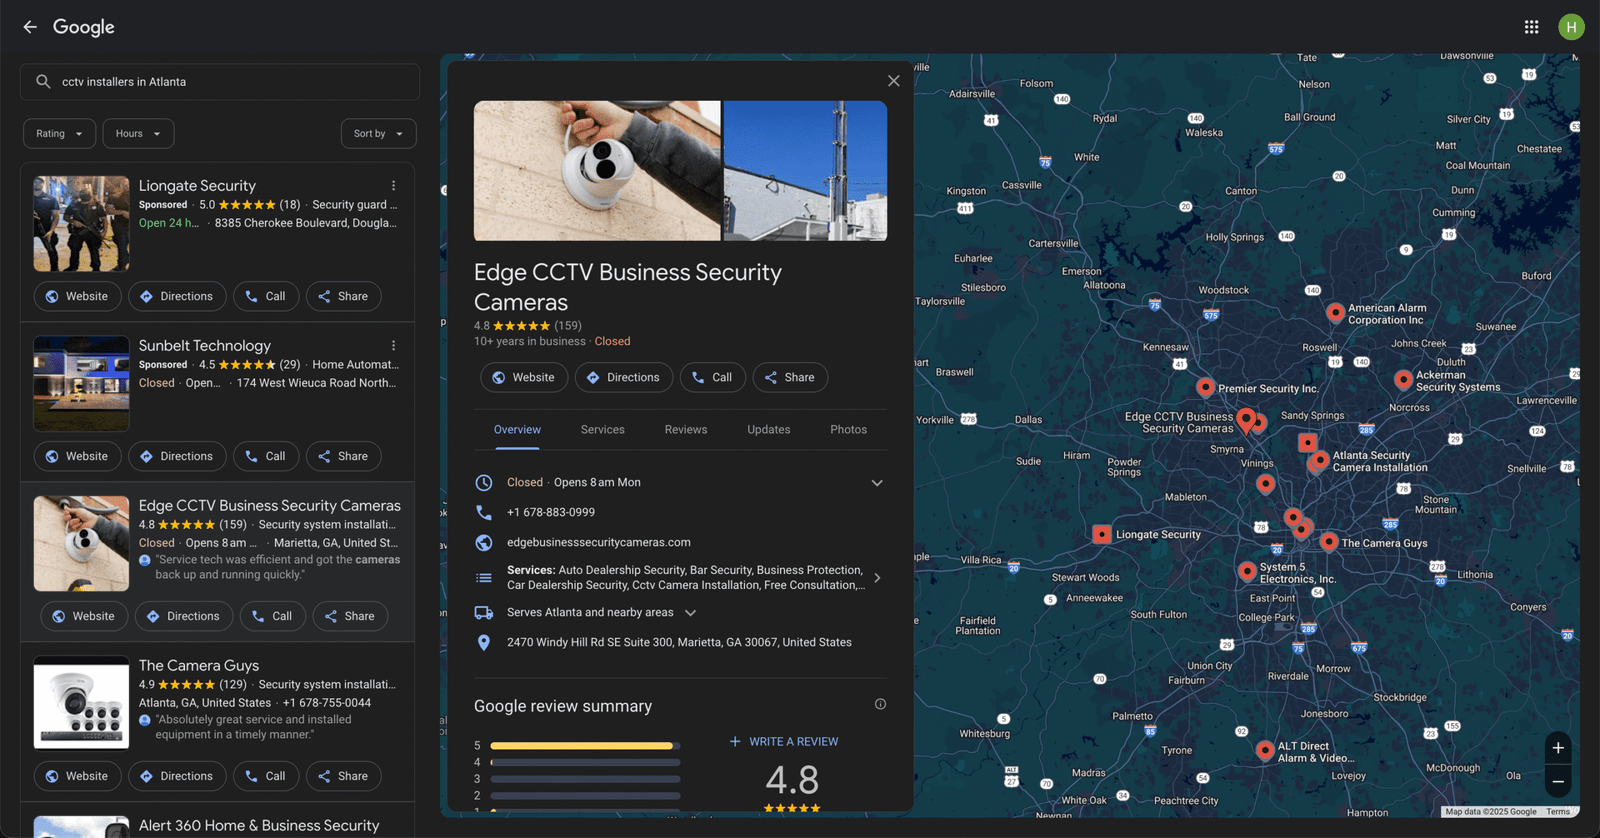Viewport: 1600px width, 838px height.
Task: Select American Alarm Corporation map pin
Action: point(1335,313)
